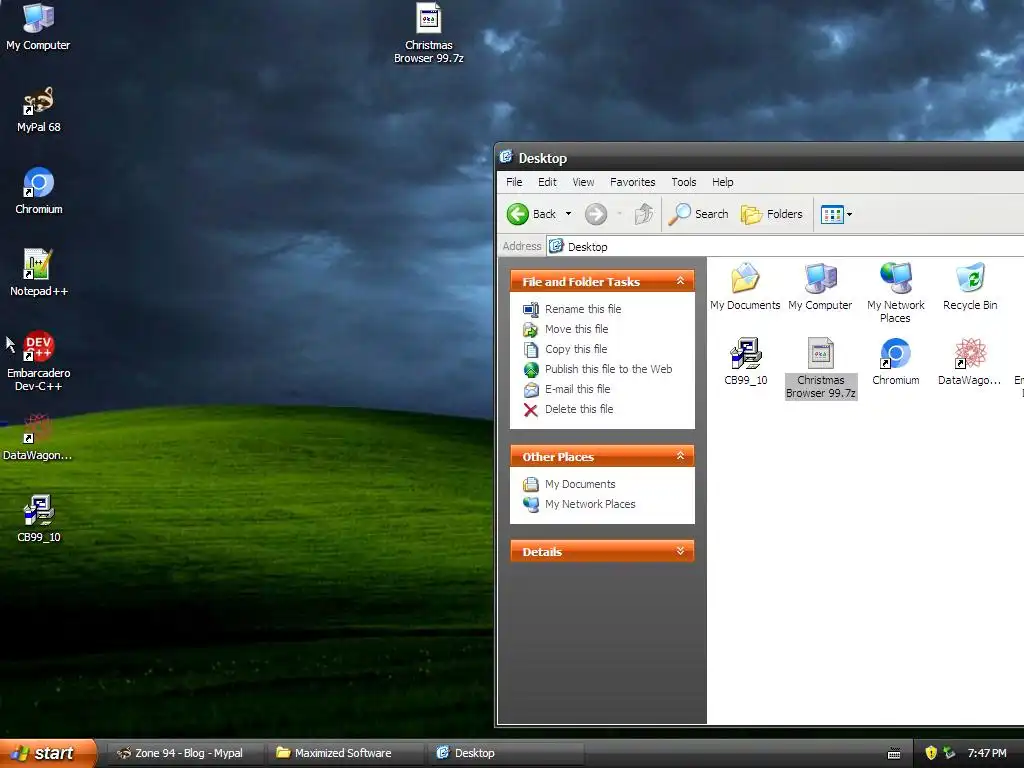Image resolution: width=1024 pixels, height=768 pixels.
Task: Select Christmas Browser 99.7z file on desktop wallpaper
Action: (x=428, y=33)
